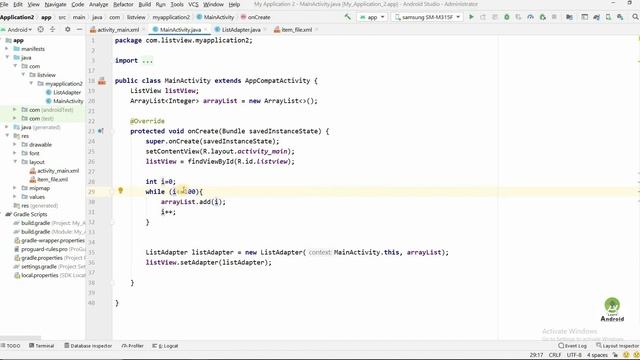Open the Build menu
The image size is (640, 360).
(144, 4)
